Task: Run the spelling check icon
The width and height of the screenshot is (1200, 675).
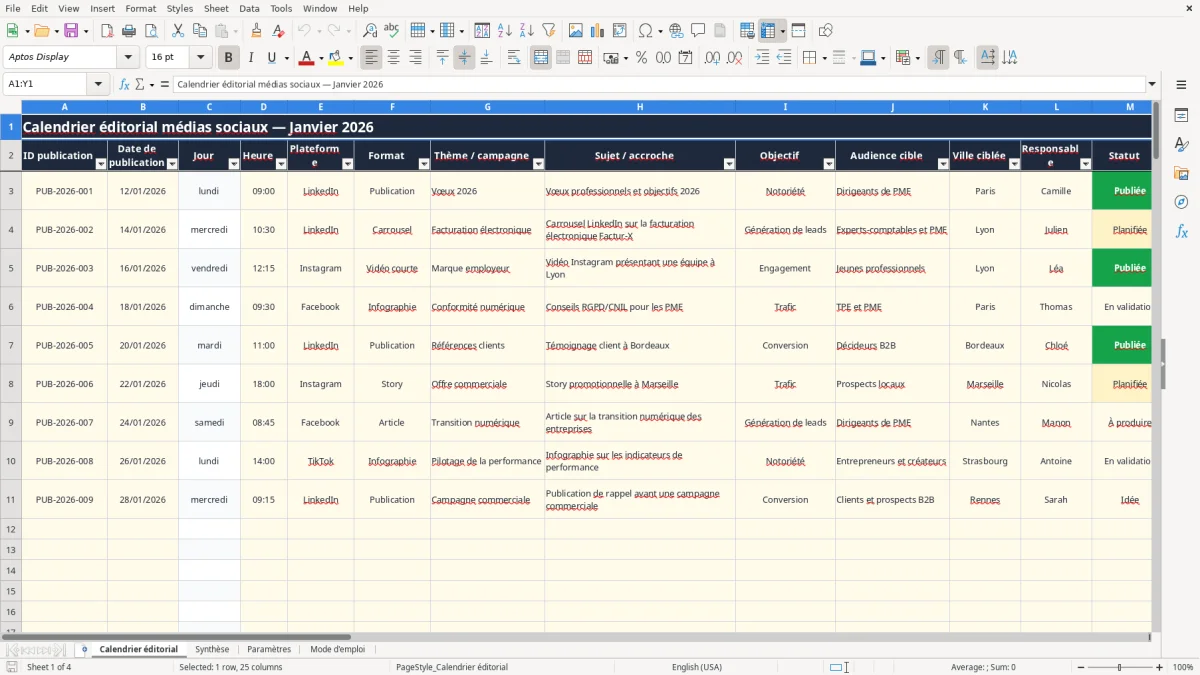Action: tap(392, 31)
